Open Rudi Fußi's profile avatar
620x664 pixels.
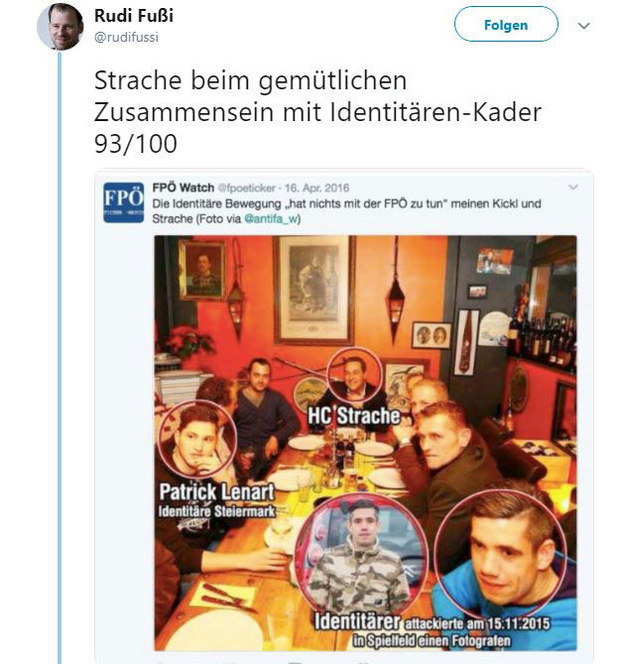[60, 27]
